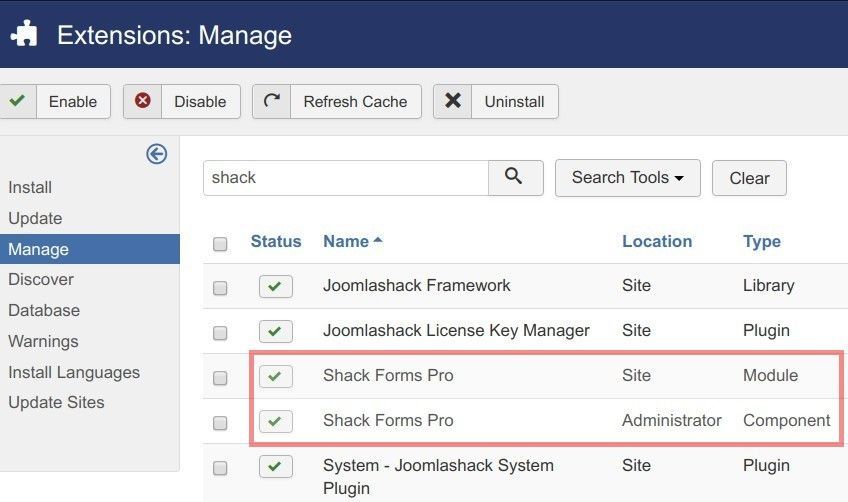This screenshot has width=848, height=502.
Task: Click the Disable toolbar button
Action: point(182,102)
